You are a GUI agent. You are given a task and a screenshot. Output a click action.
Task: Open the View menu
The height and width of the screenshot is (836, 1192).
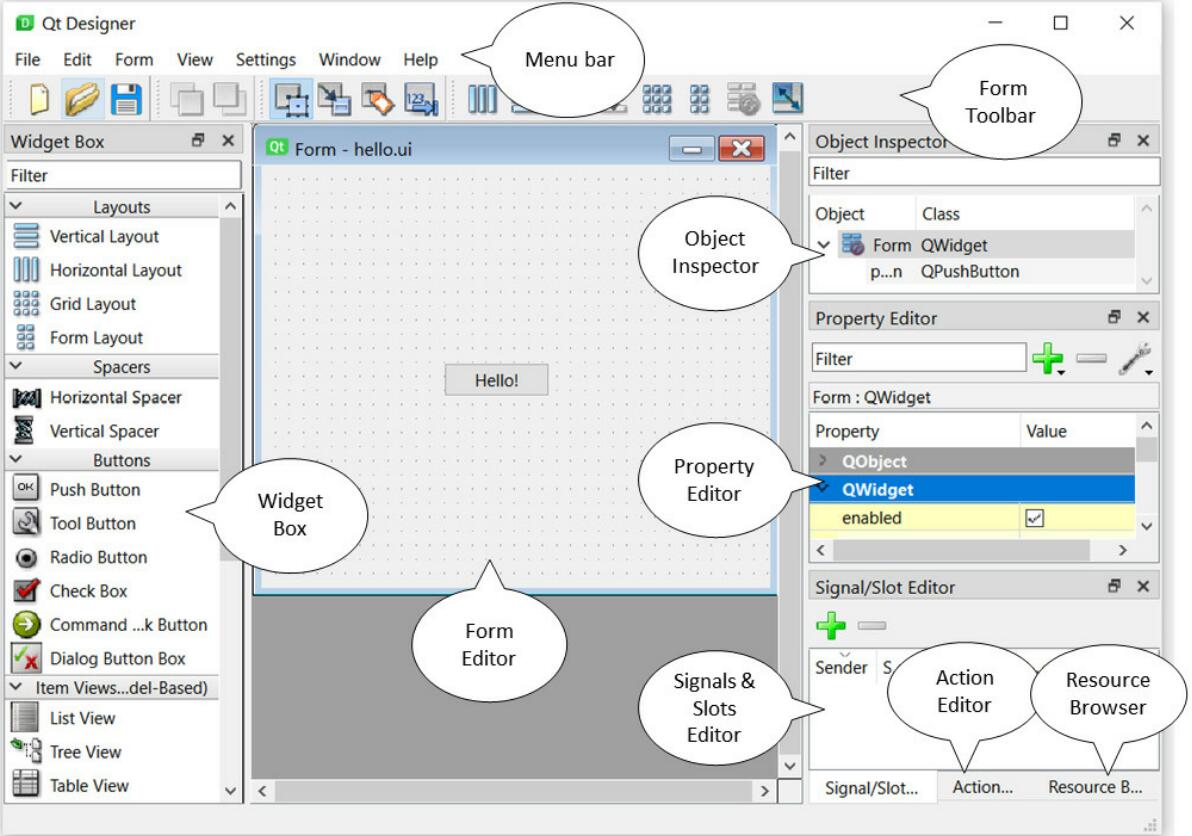pos(195,59)
